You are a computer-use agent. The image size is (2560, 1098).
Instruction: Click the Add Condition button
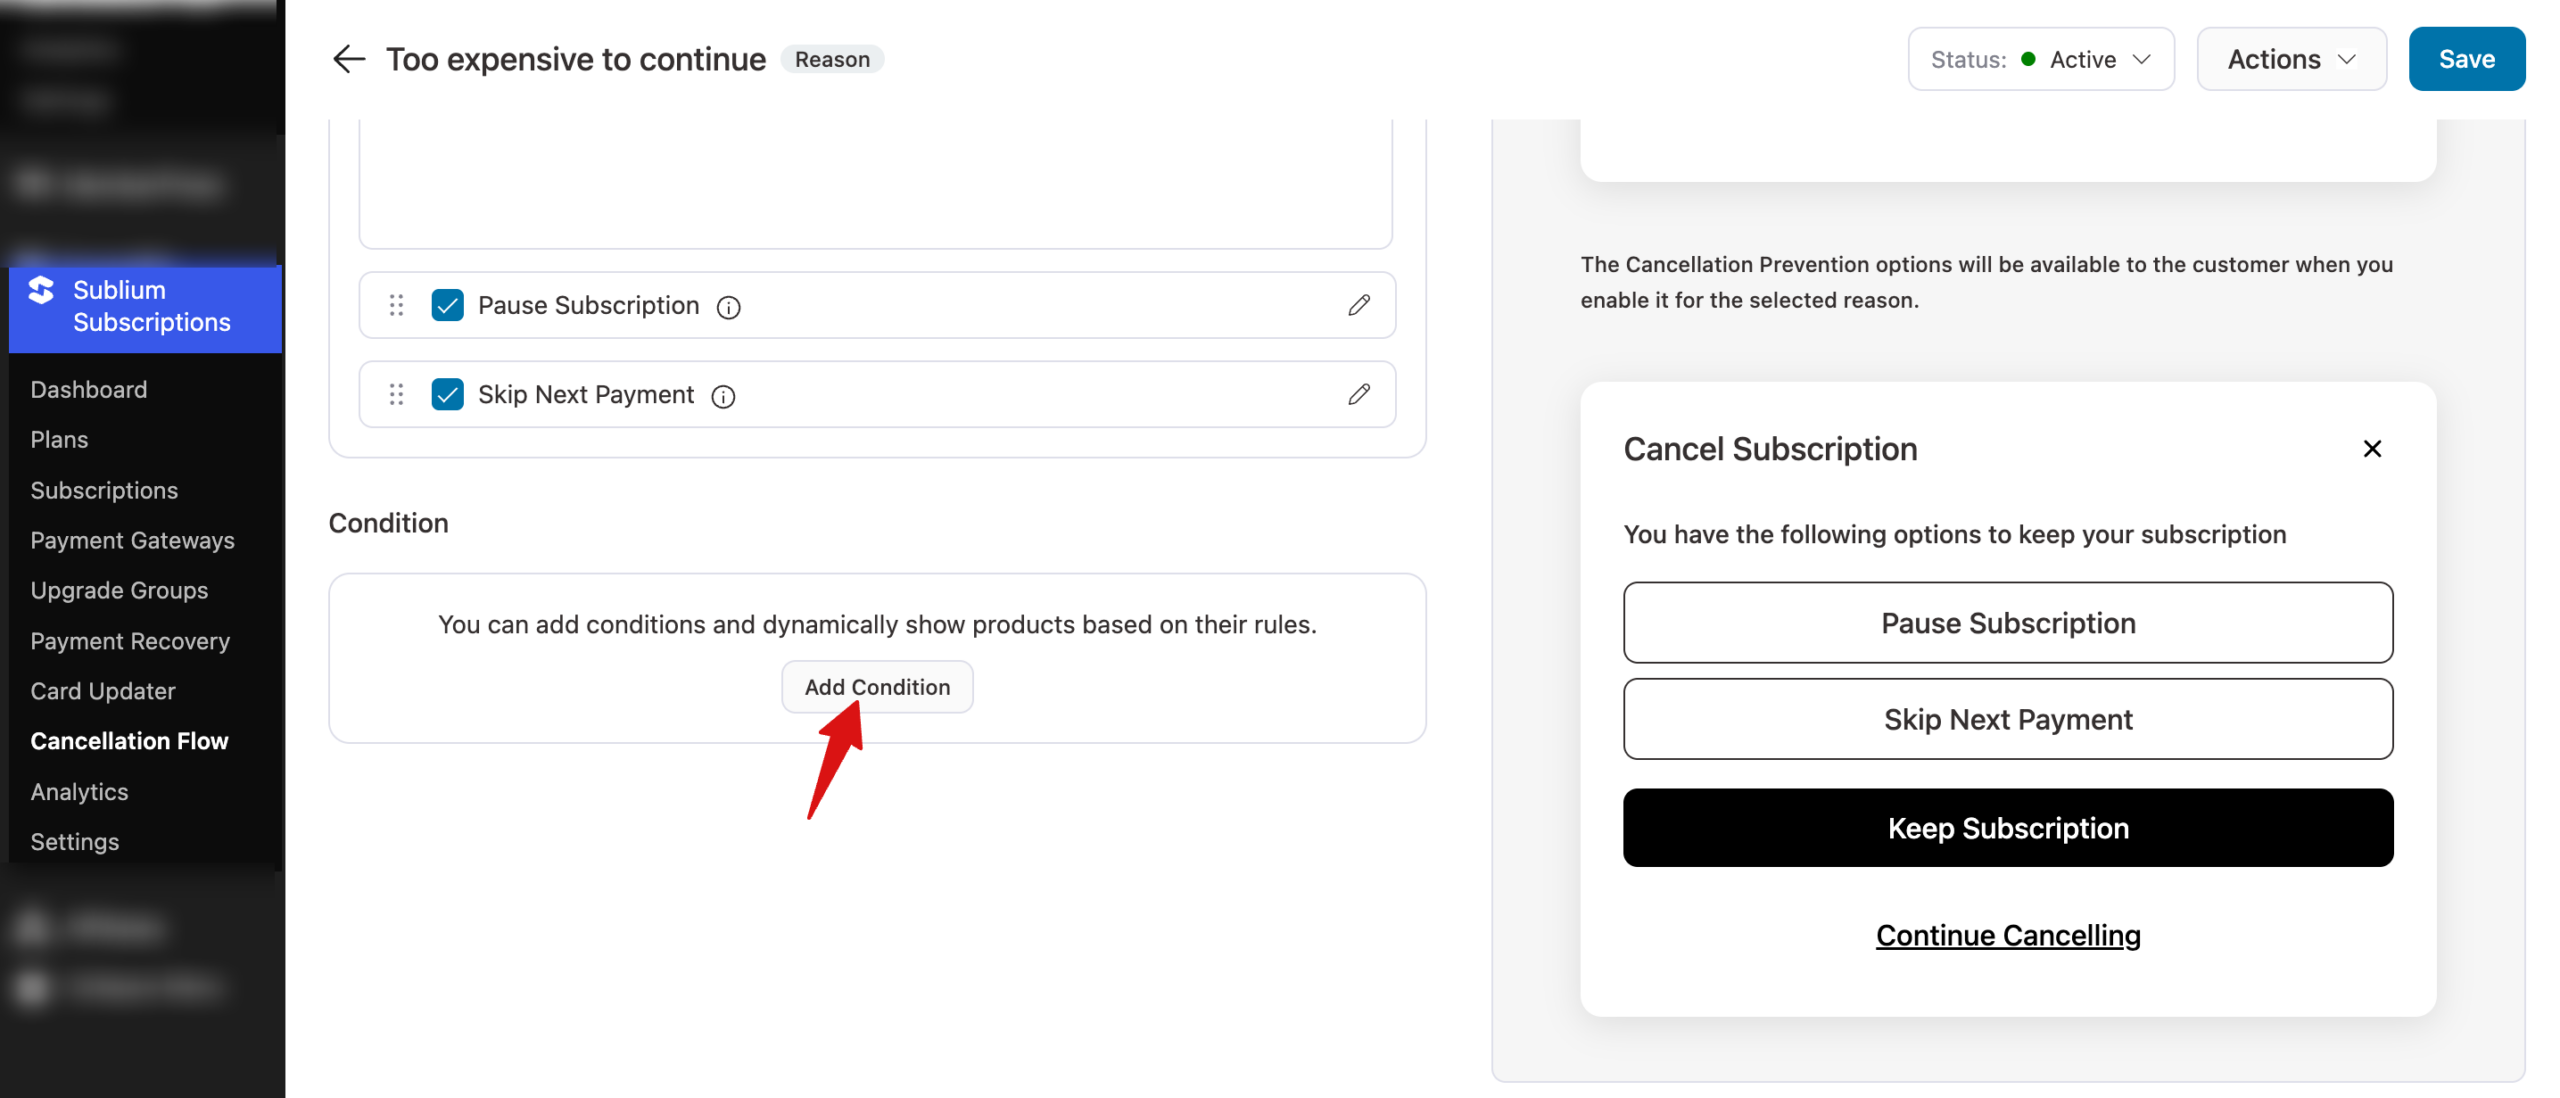tap(877, 687)
